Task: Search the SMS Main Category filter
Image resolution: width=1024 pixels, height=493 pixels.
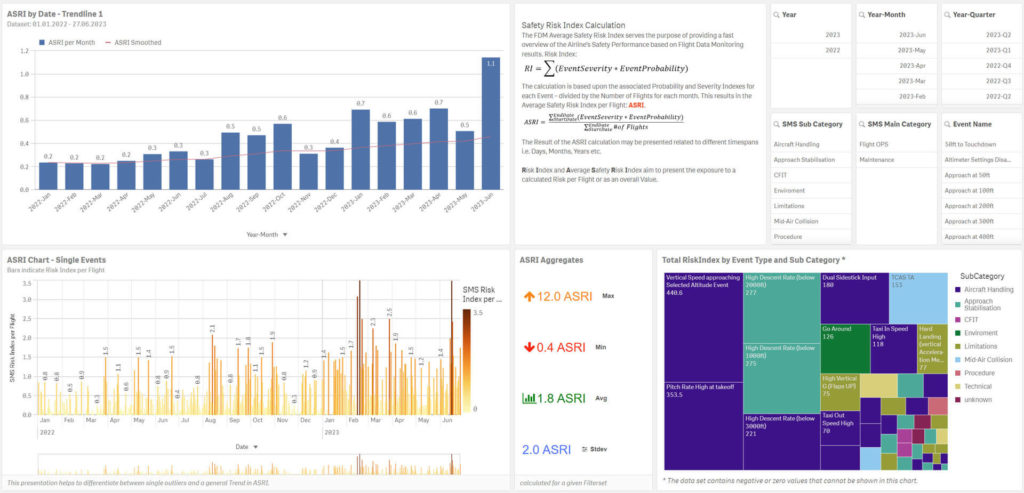Action: pos(864,124)
